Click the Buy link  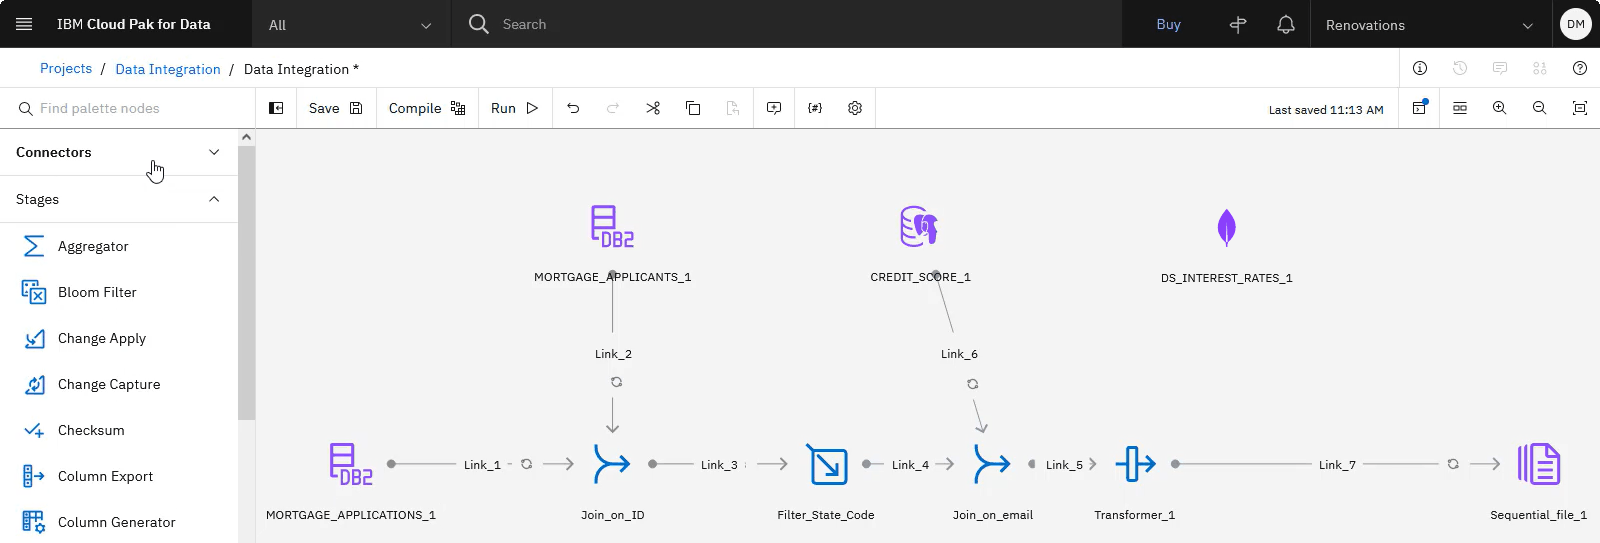(1168, 24)
